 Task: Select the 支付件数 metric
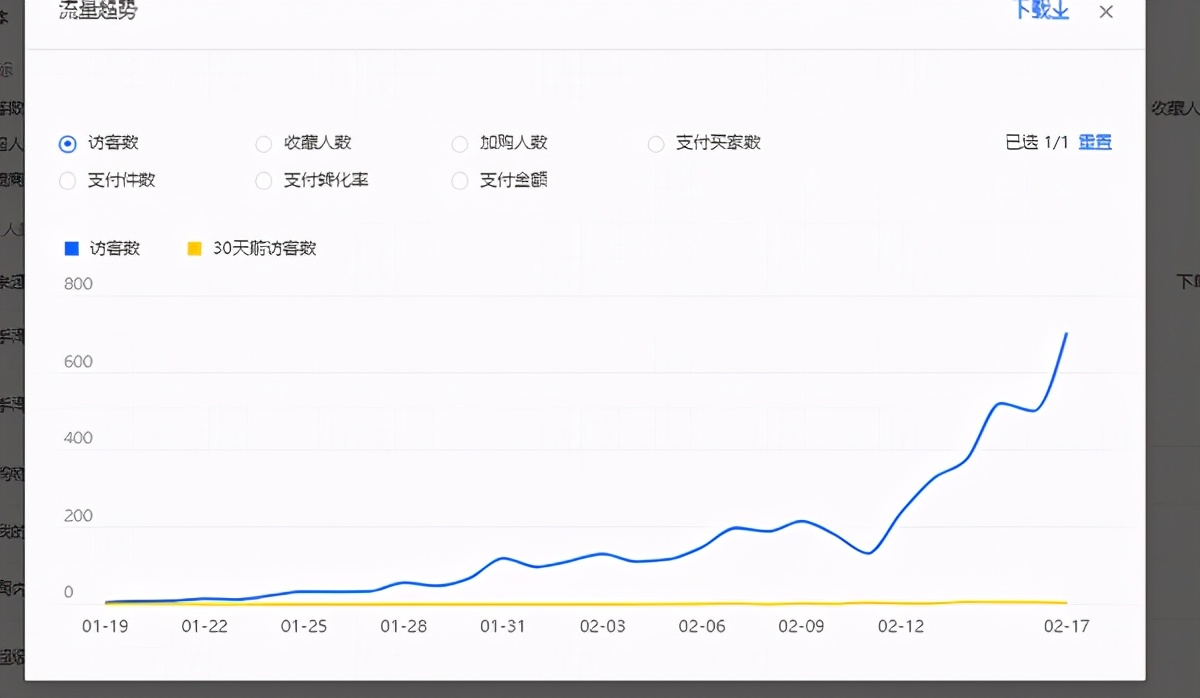(67, 181)
